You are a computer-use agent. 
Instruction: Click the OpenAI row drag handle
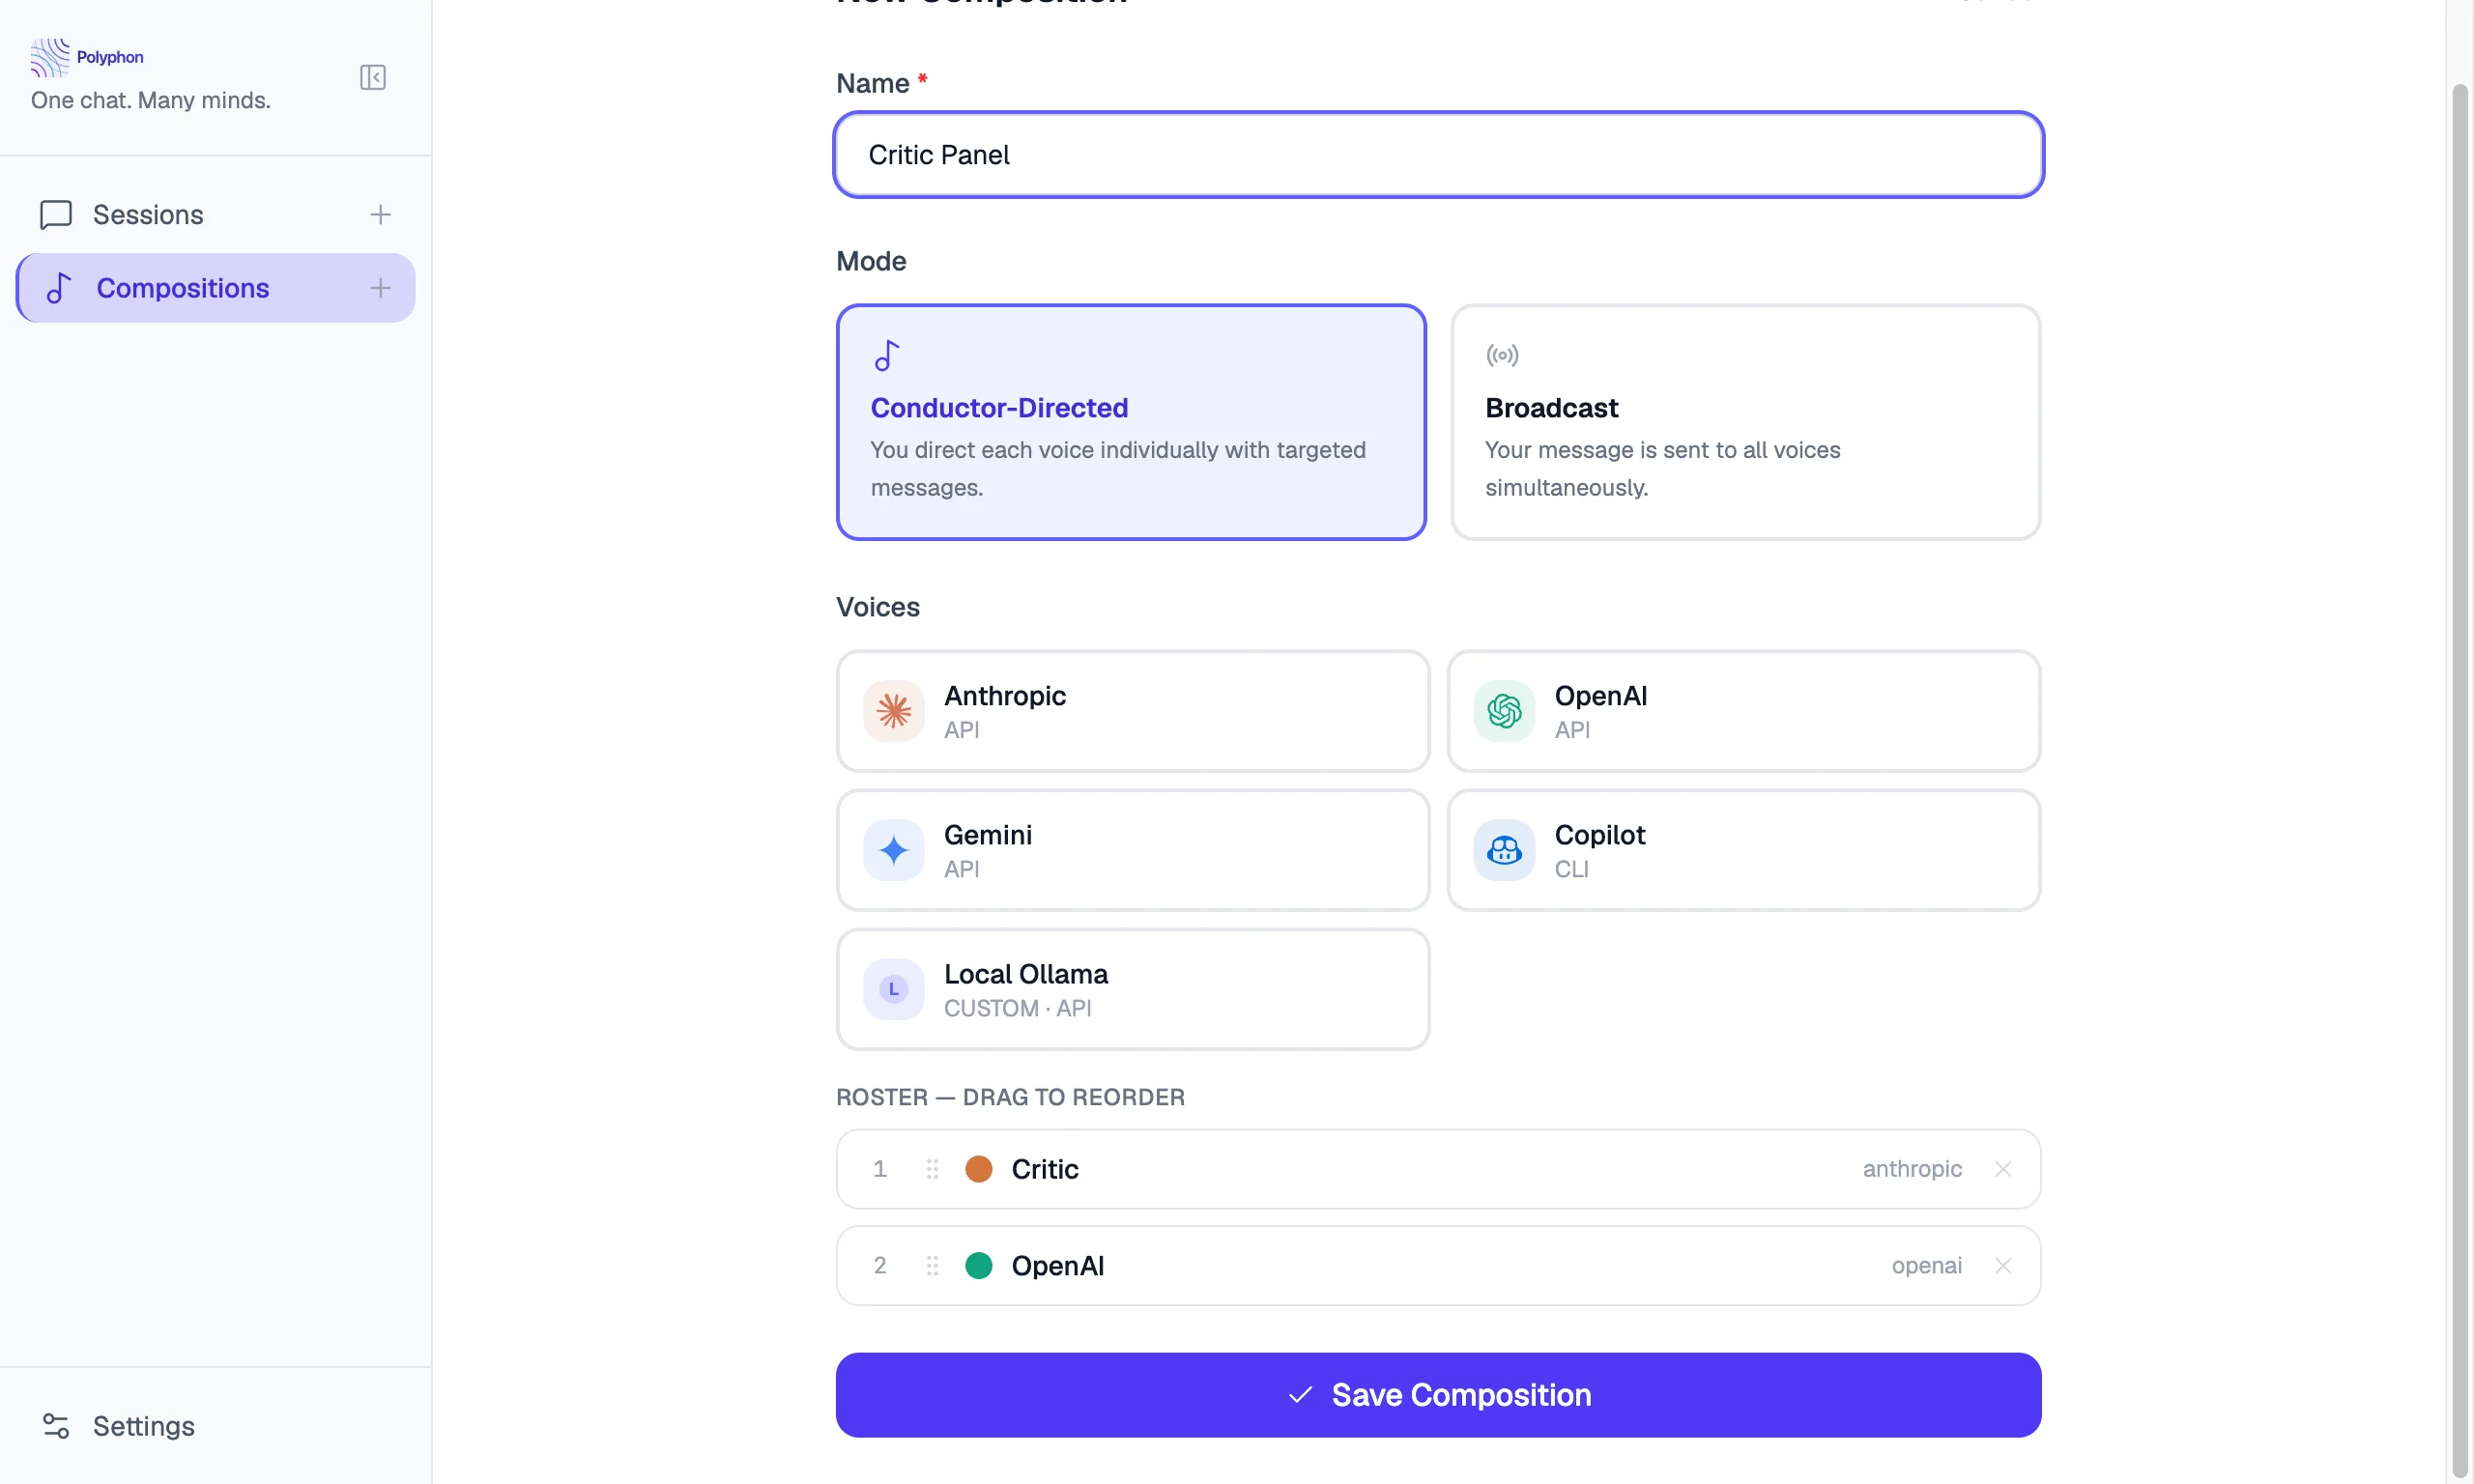click(x=932, y=1266)
